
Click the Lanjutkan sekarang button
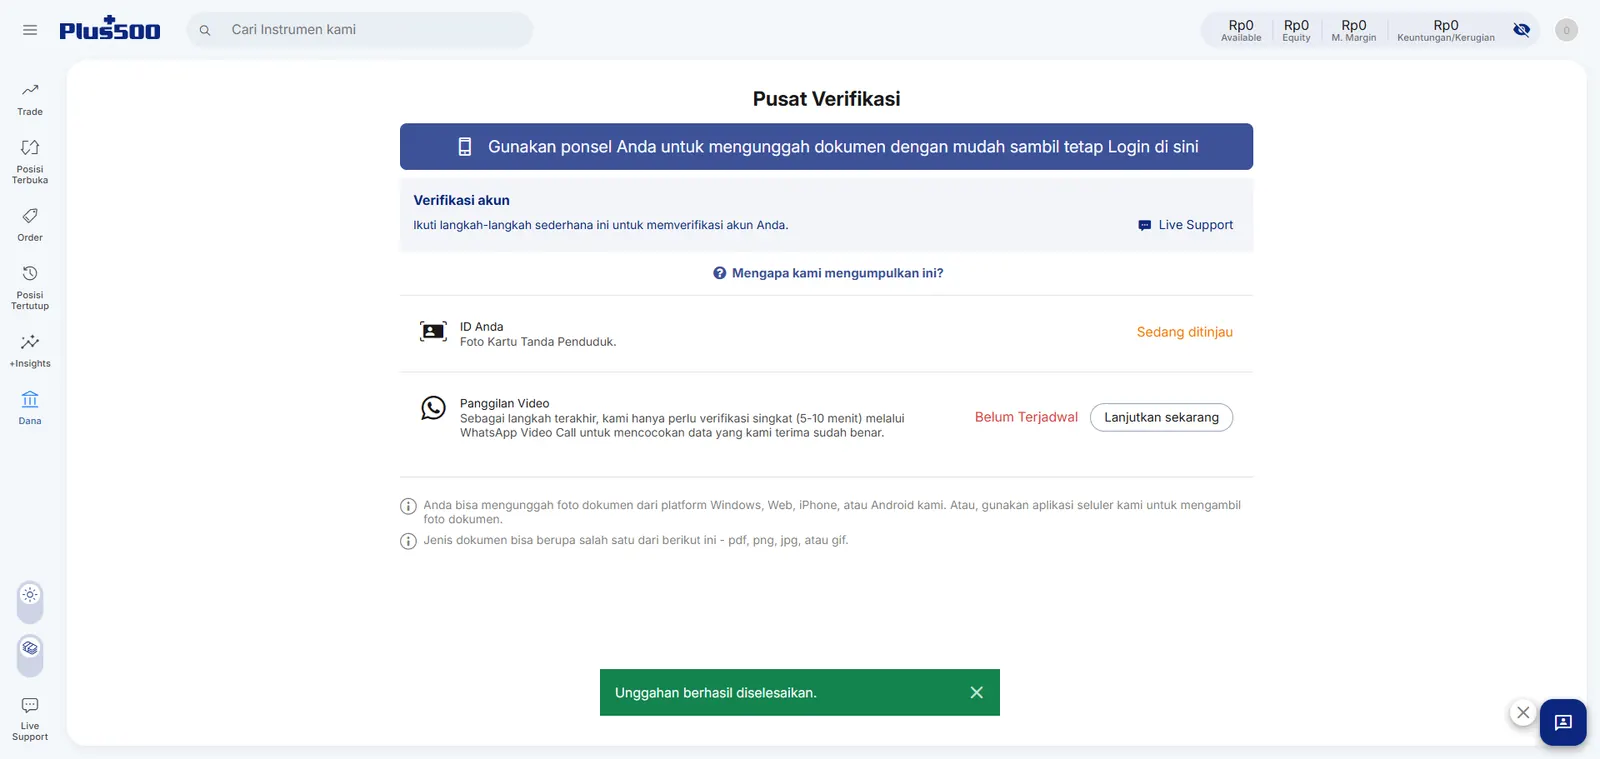click(x=1161, y=417)
